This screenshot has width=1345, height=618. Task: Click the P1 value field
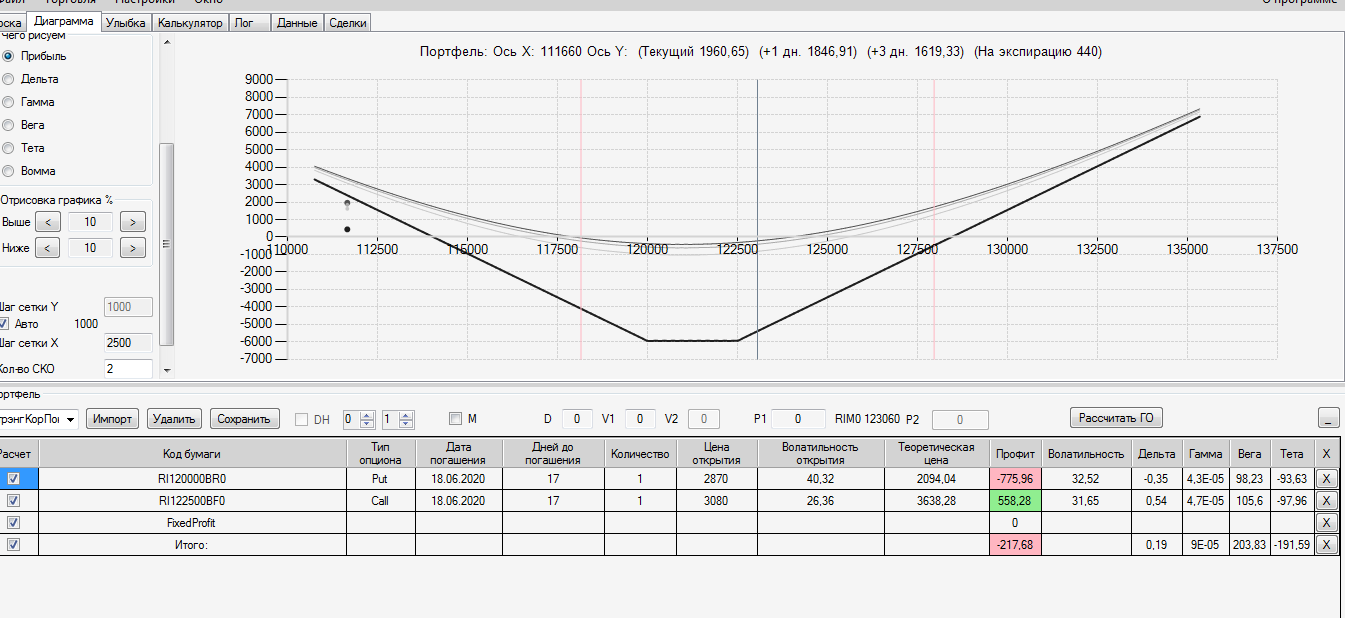(x=798, y=419)
